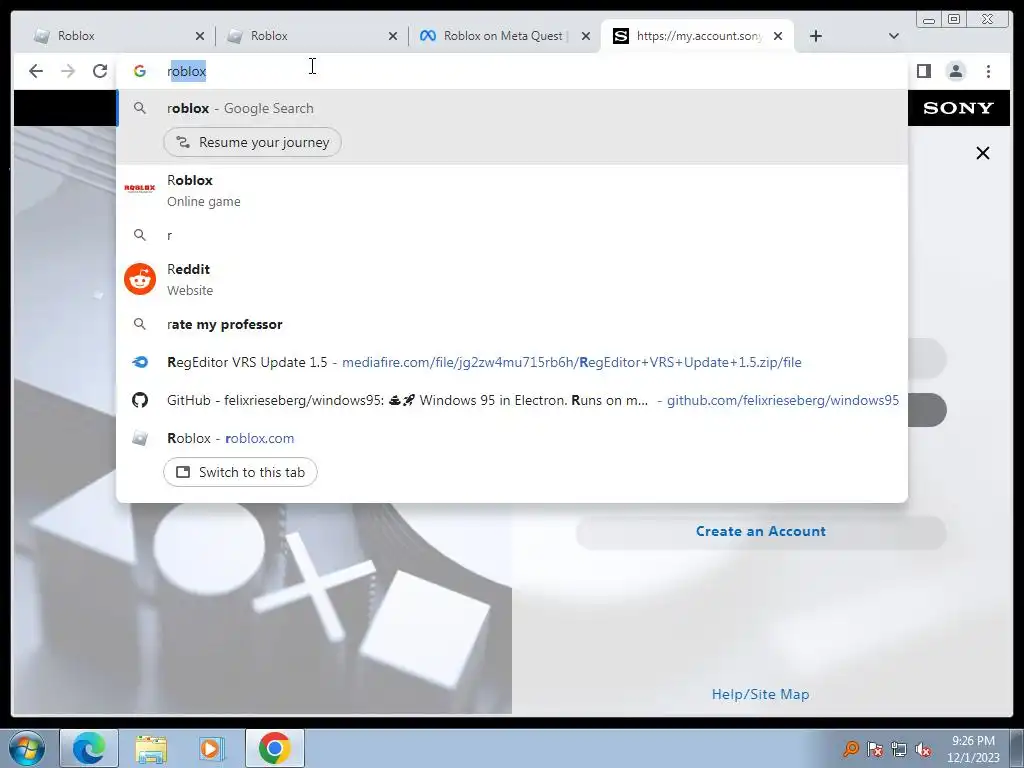The height and width of the screenshot is (768, 1024).
Task: Close the Roblox on Meta Quest tab
Action: (x=586, y=36)
